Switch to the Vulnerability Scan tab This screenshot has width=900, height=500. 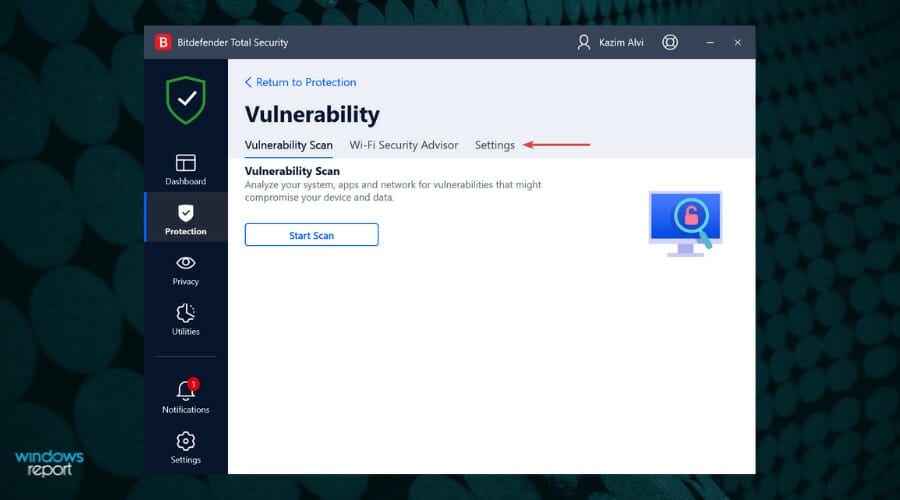point(289,145)
